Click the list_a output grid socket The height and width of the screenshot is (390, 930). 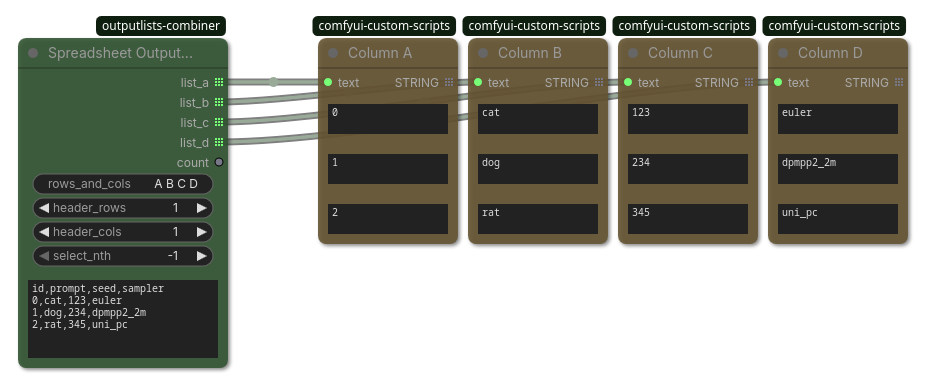coord(219,82)
